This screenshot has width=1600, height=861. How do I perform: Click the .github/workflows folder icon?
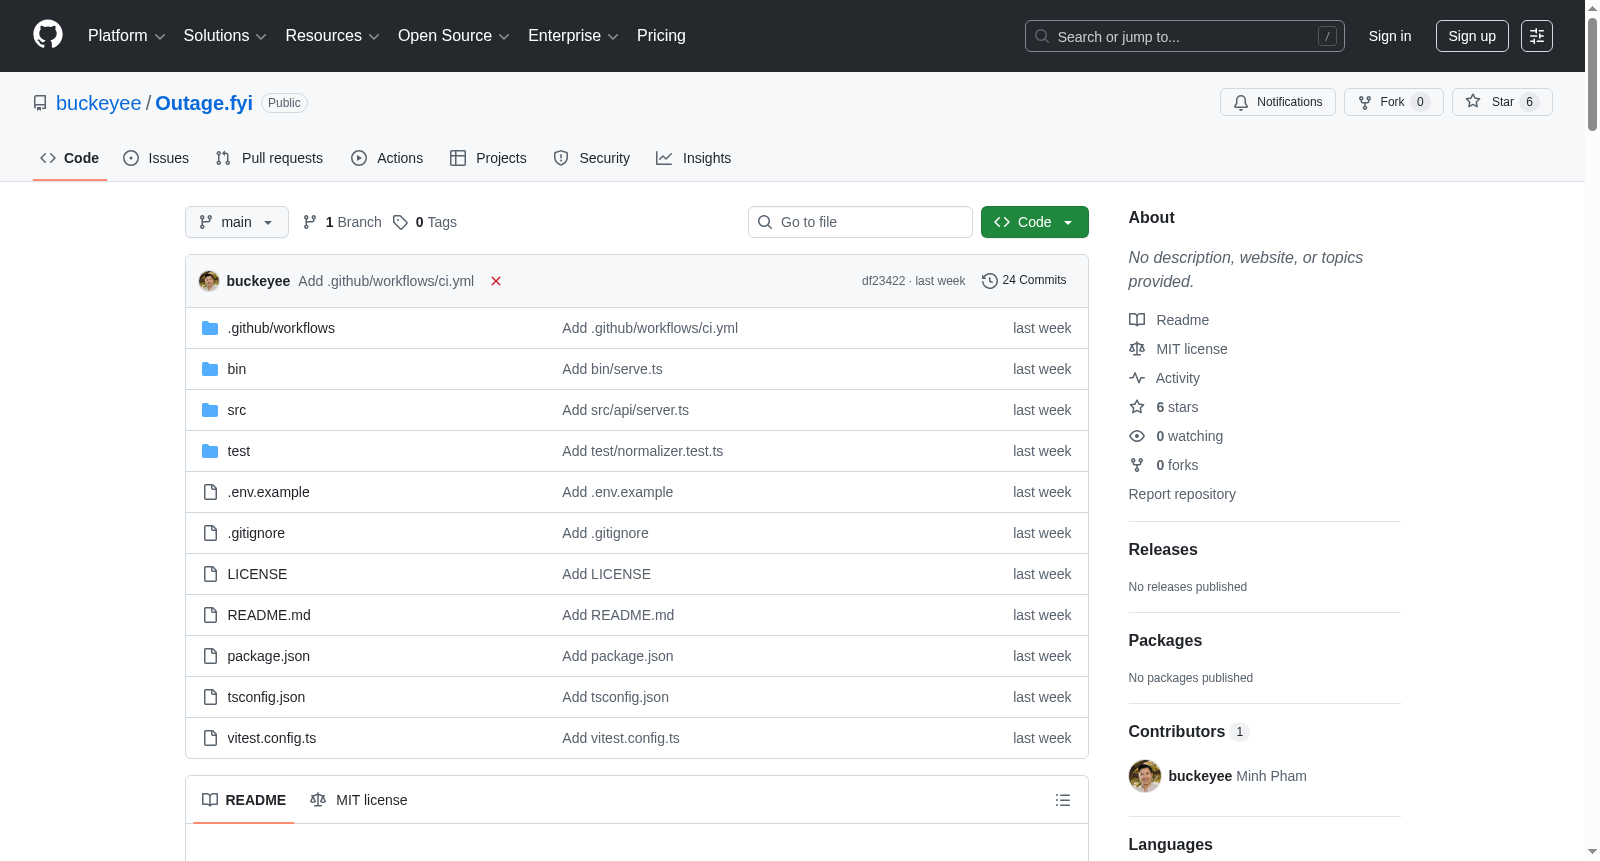pyautogui.click(x=210, y=328)
